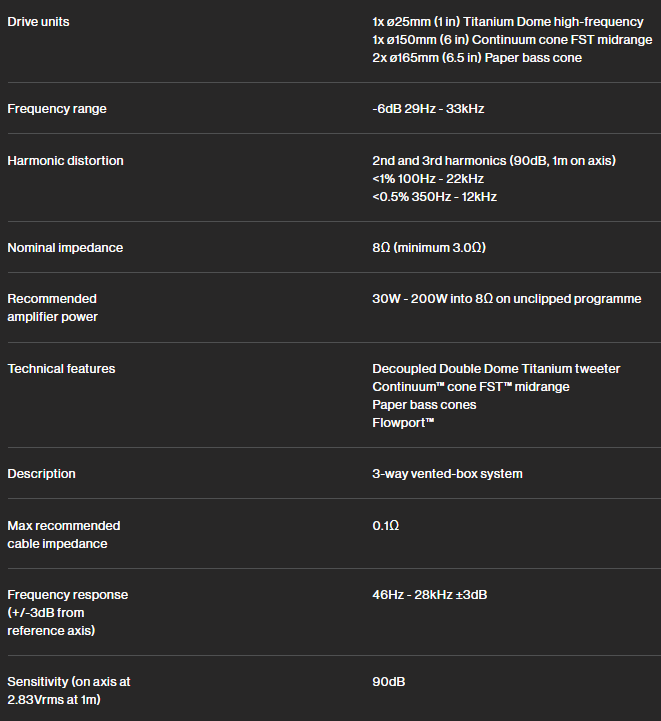The width and height of the screenshot is (661, 721).
Task: Select the 90dB sensitivity value
Action: pyautogui.click(x=389, y=681)
